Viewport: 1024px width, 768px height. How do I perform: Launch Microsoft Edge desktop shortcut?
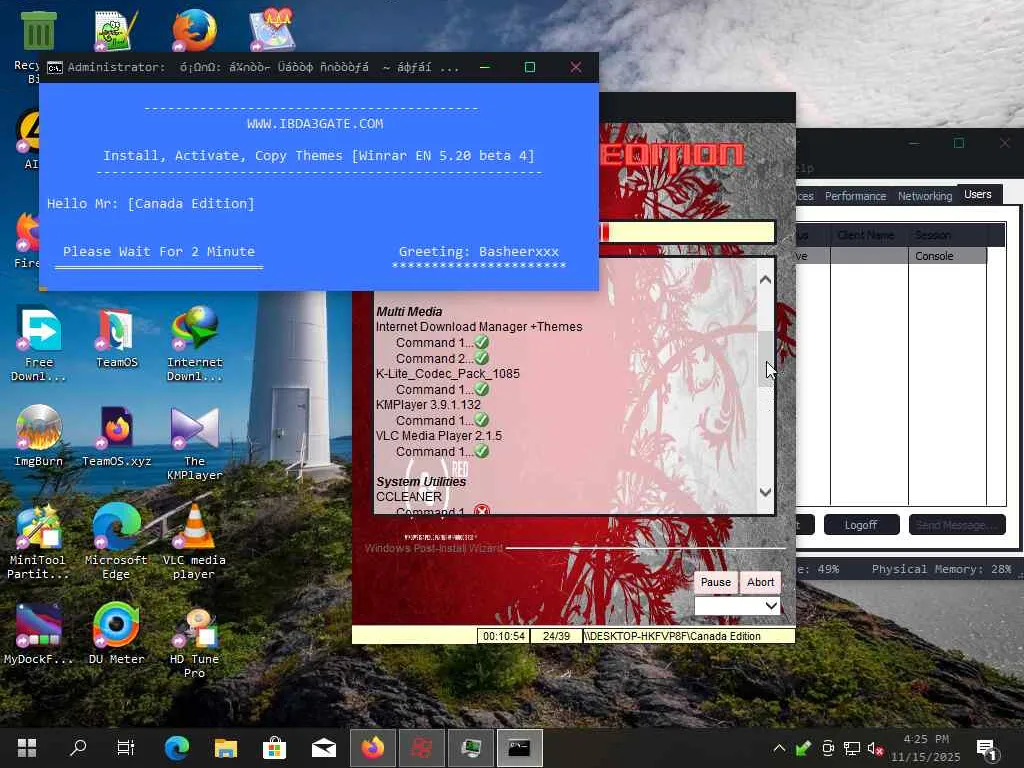point(116,542)
